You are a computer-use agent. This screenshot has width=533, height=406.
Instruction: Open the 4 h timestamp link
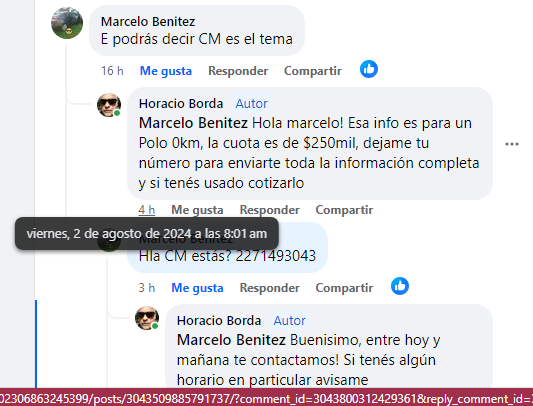[x=147, y=210]
